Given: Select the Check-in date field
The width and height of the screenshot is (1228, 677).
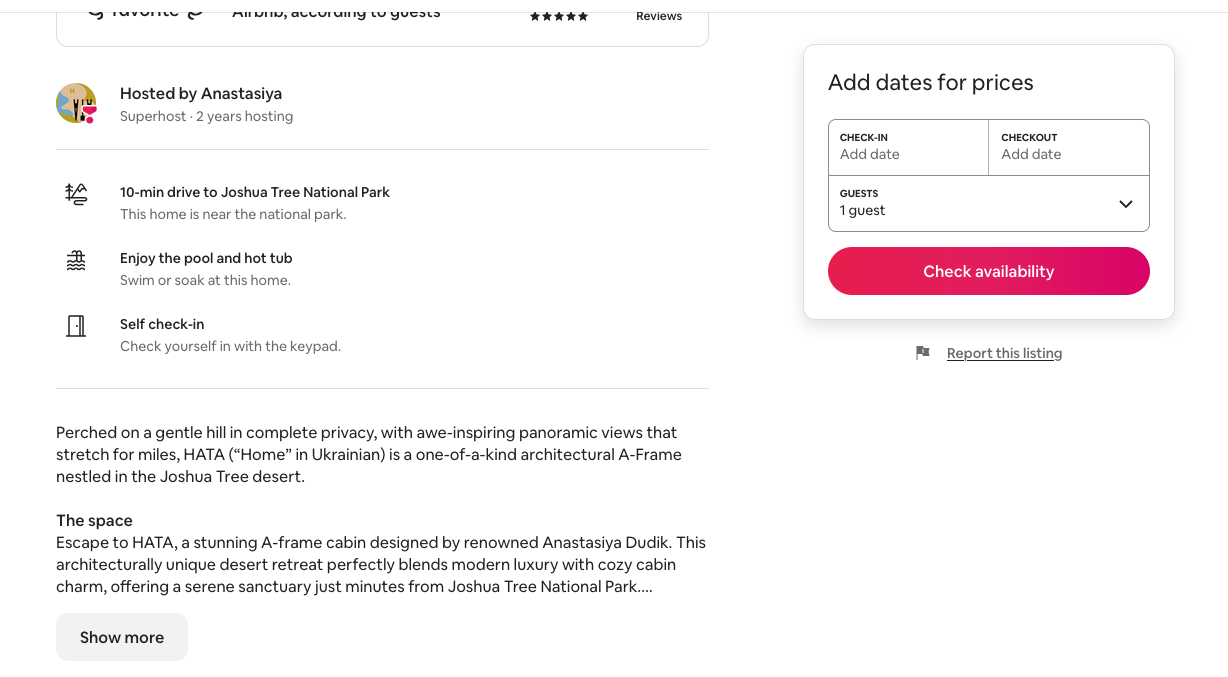Looking at the screenshot, I should click(908, 147).
